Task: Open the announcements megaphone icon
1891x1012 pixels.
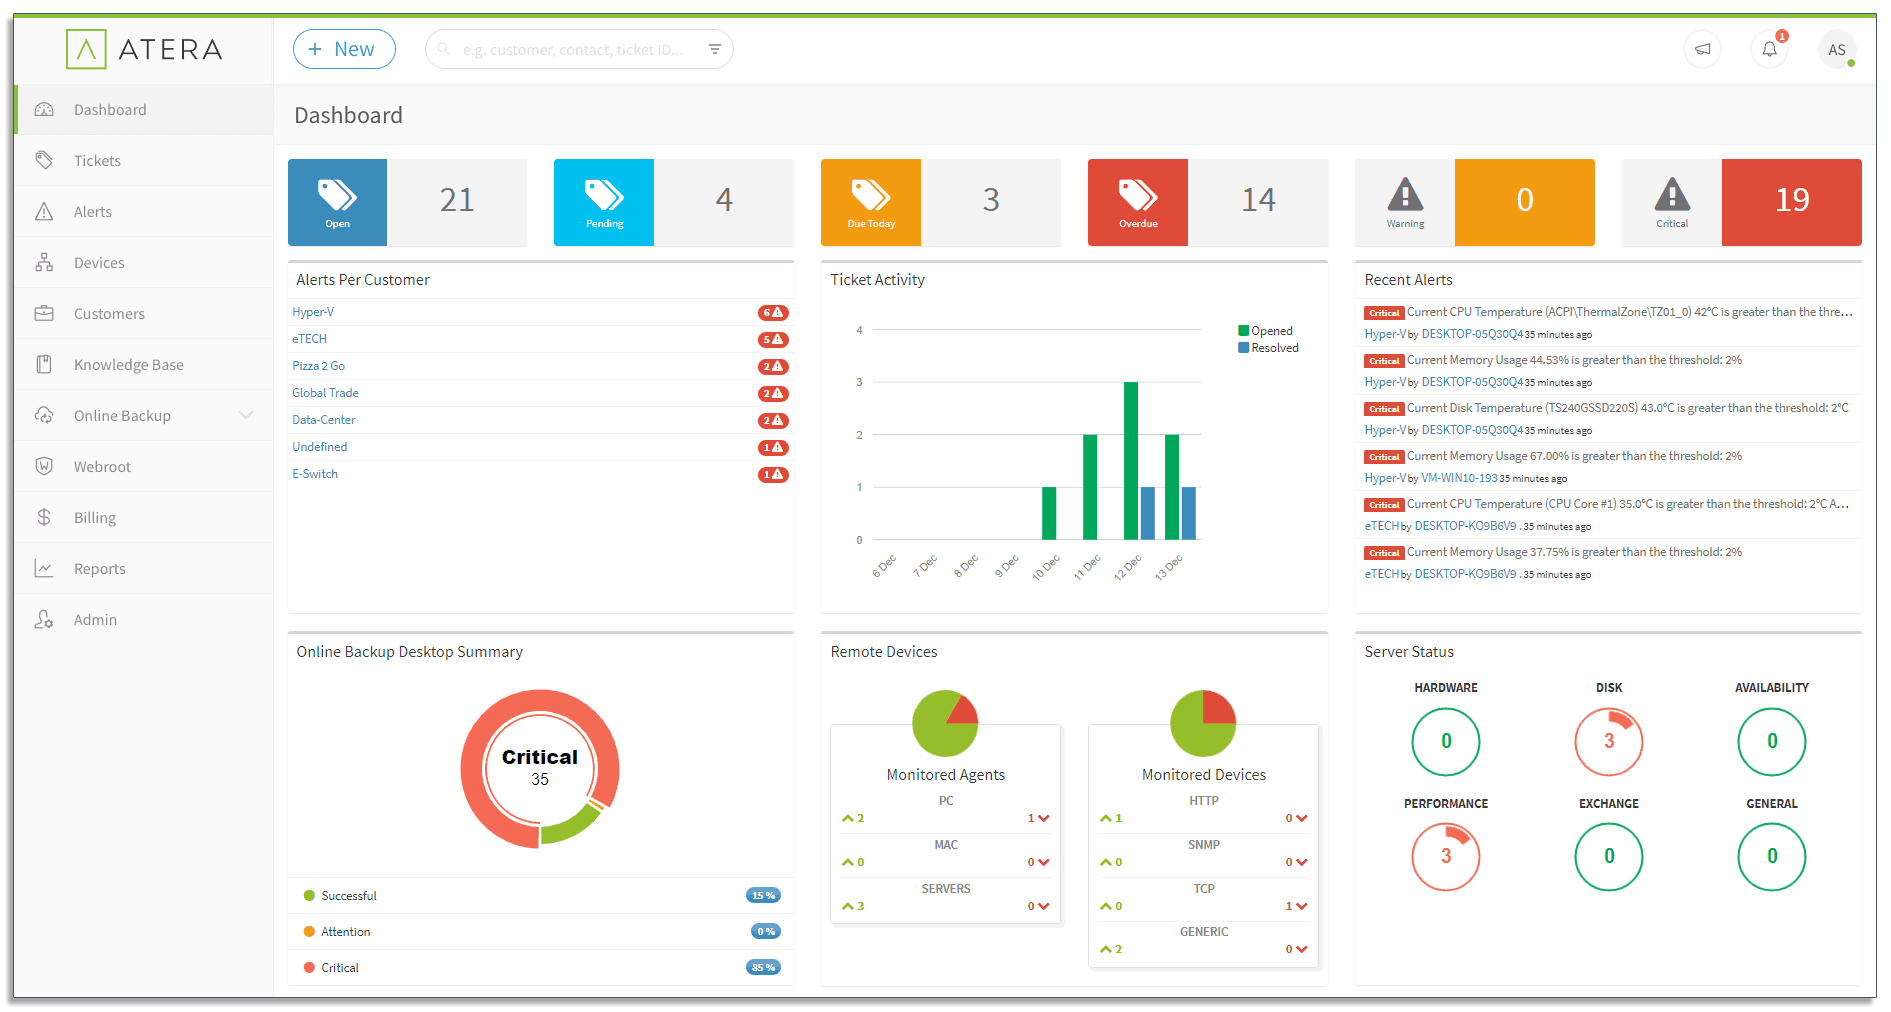Action: (x=1703, y=49)
